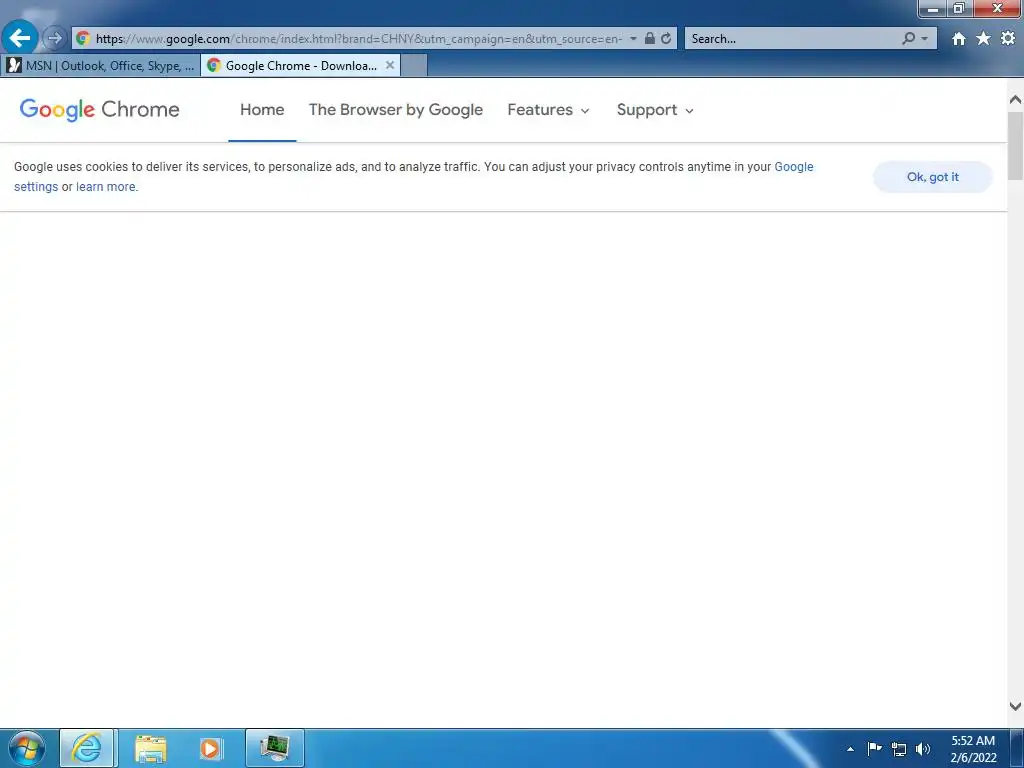
Task: Close the Google Chrome tab
Action: pyautogui.click(x=390, y=65)
